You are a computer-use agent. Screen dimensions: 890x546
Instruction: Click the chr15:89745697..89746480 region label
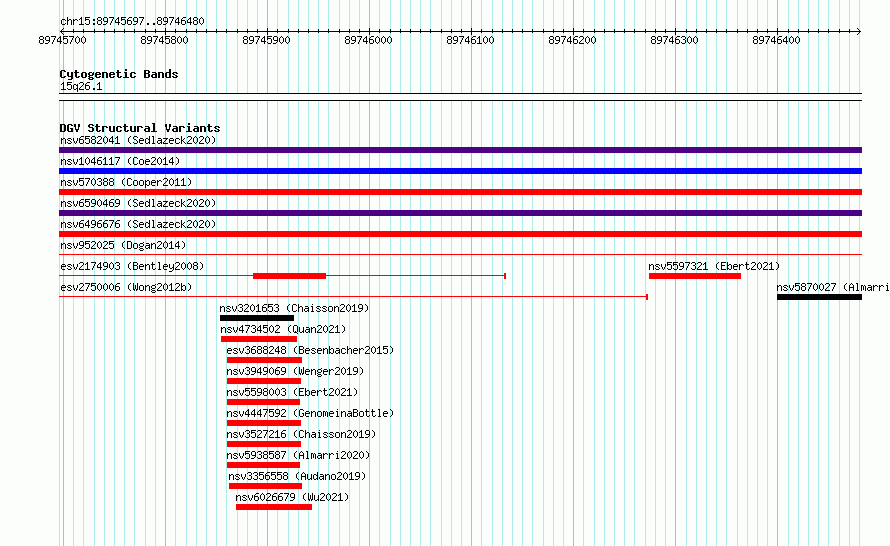[x=132, y=21]
